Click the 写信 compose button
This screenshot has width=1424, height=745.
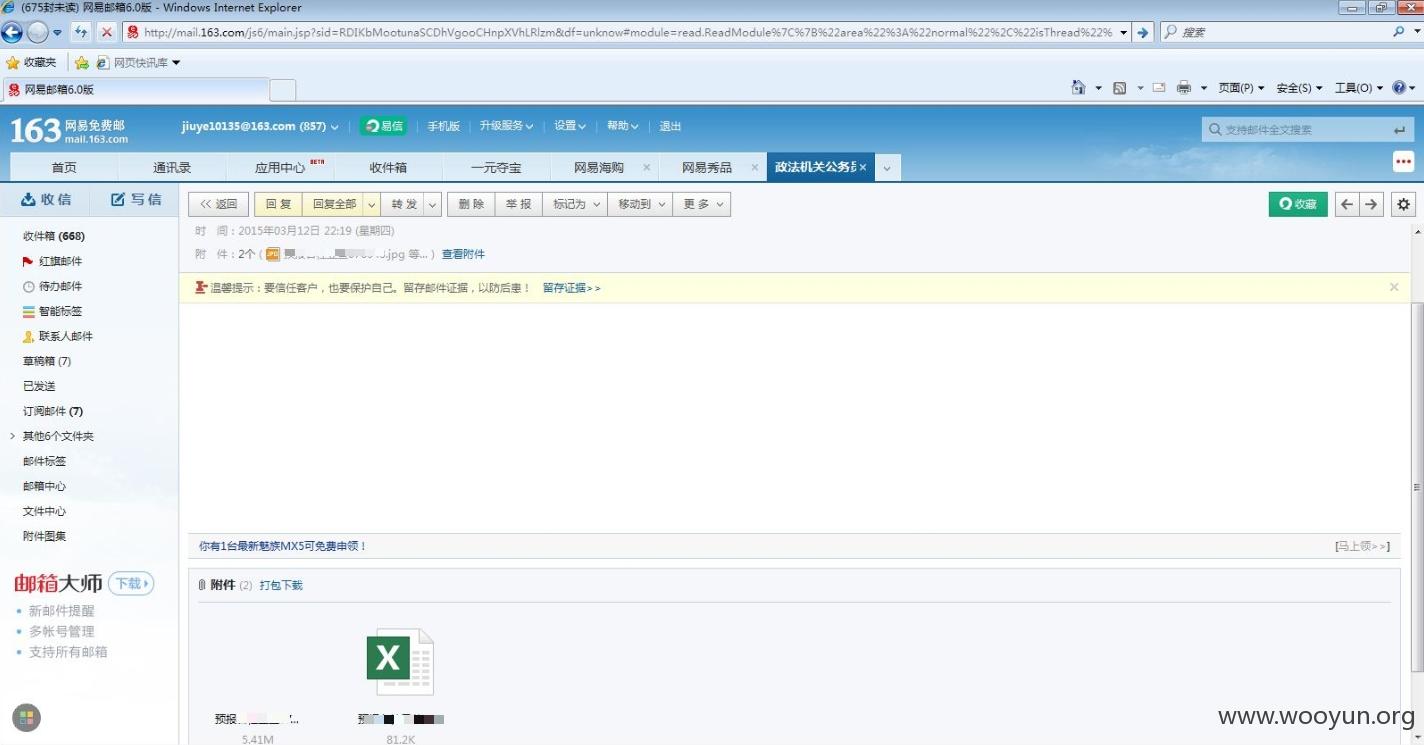tap(135, 199)
